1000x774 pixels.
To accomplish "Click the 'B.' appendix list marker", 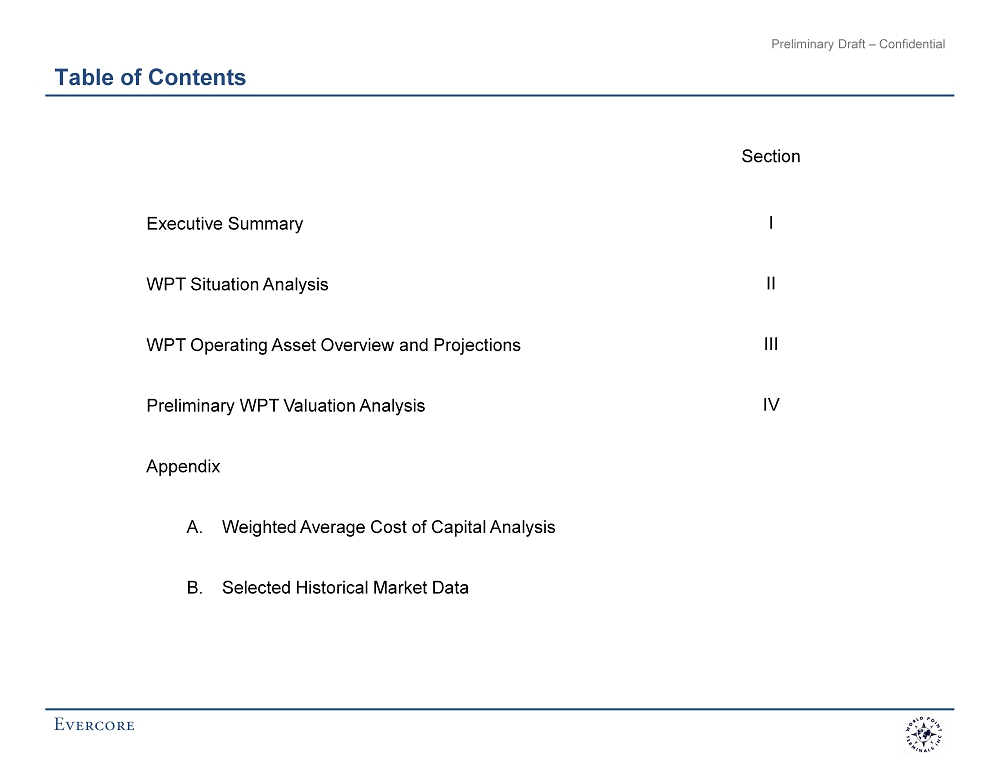I will (x=195, y=588).
